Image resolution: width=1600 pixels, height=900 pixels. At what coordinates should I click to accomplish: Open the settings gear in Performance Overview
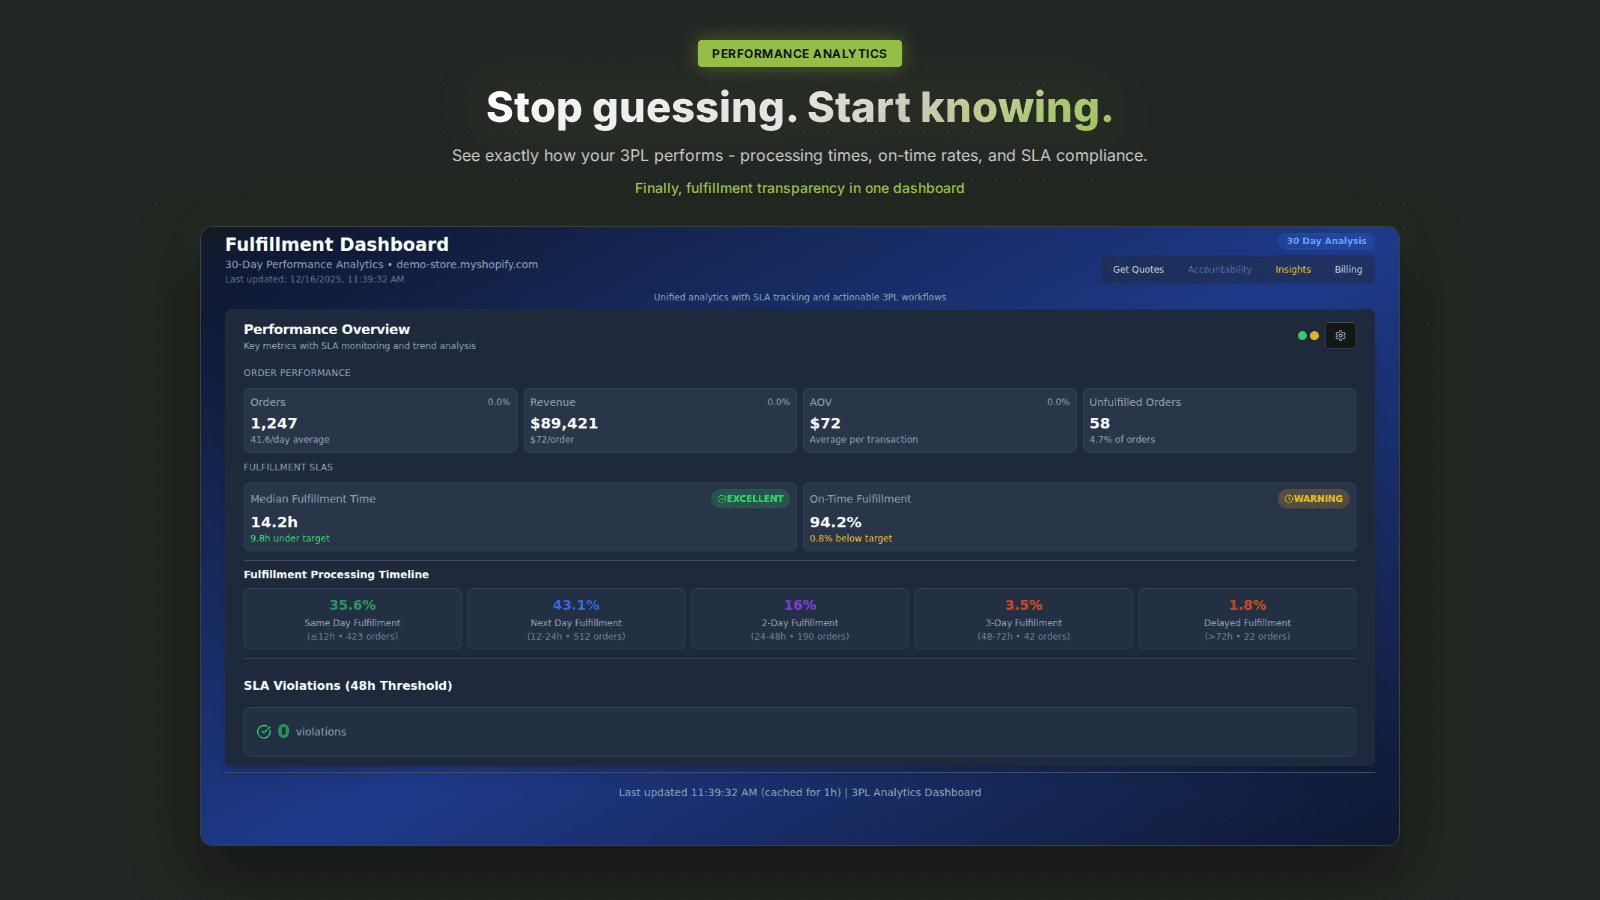1340,336
